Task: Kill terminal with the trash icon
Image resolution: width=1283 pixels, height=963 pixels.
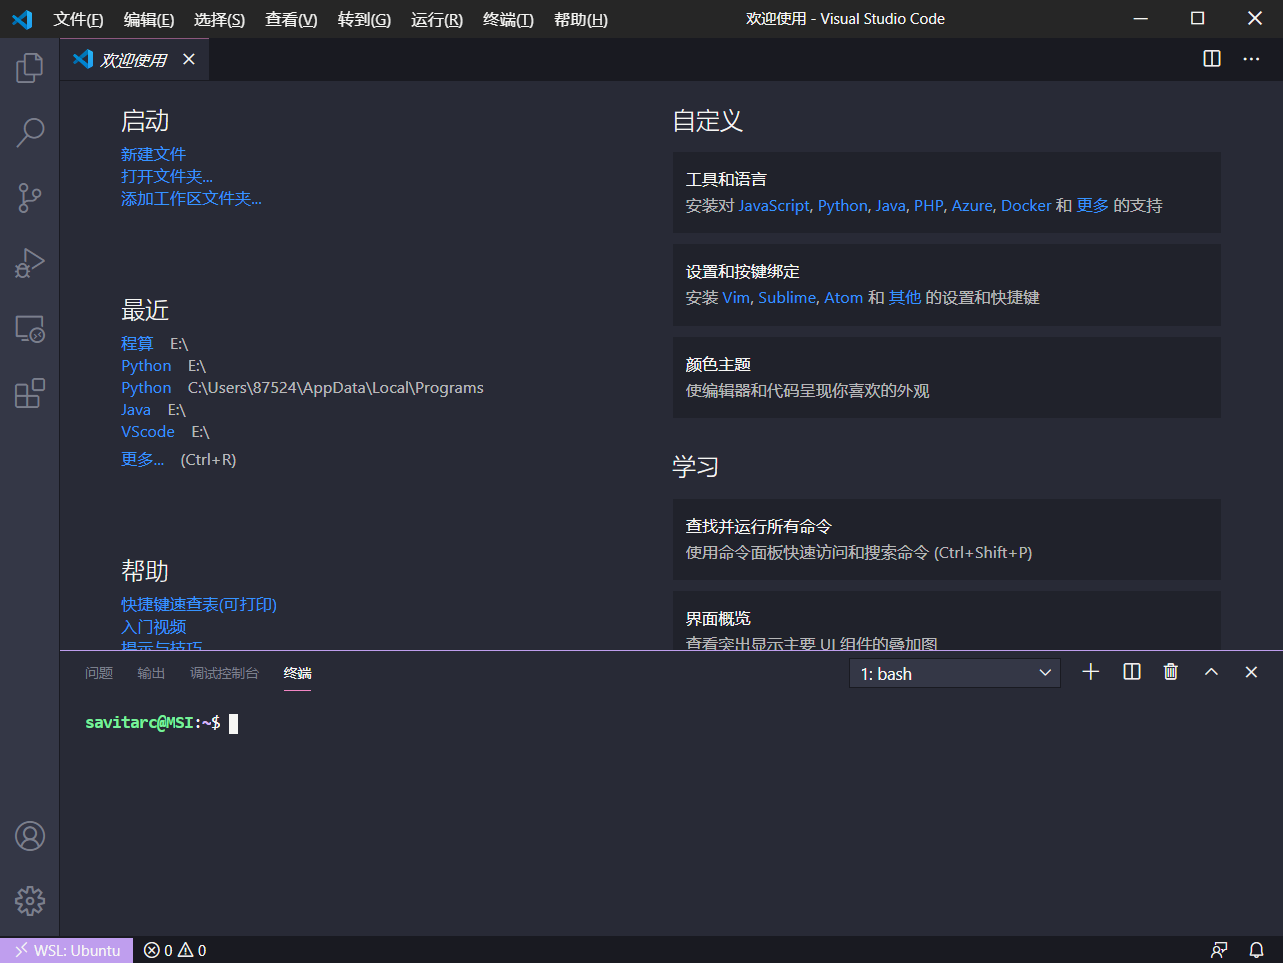Action: 1171,672
